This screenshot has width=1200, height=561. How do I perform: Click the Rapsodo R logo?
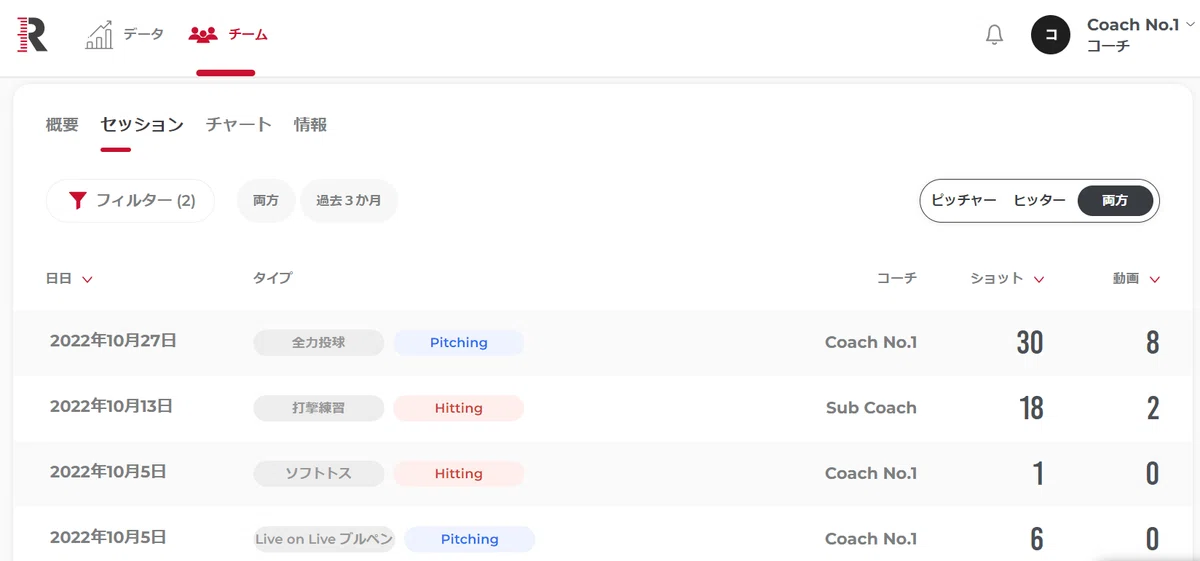point(32,34)
